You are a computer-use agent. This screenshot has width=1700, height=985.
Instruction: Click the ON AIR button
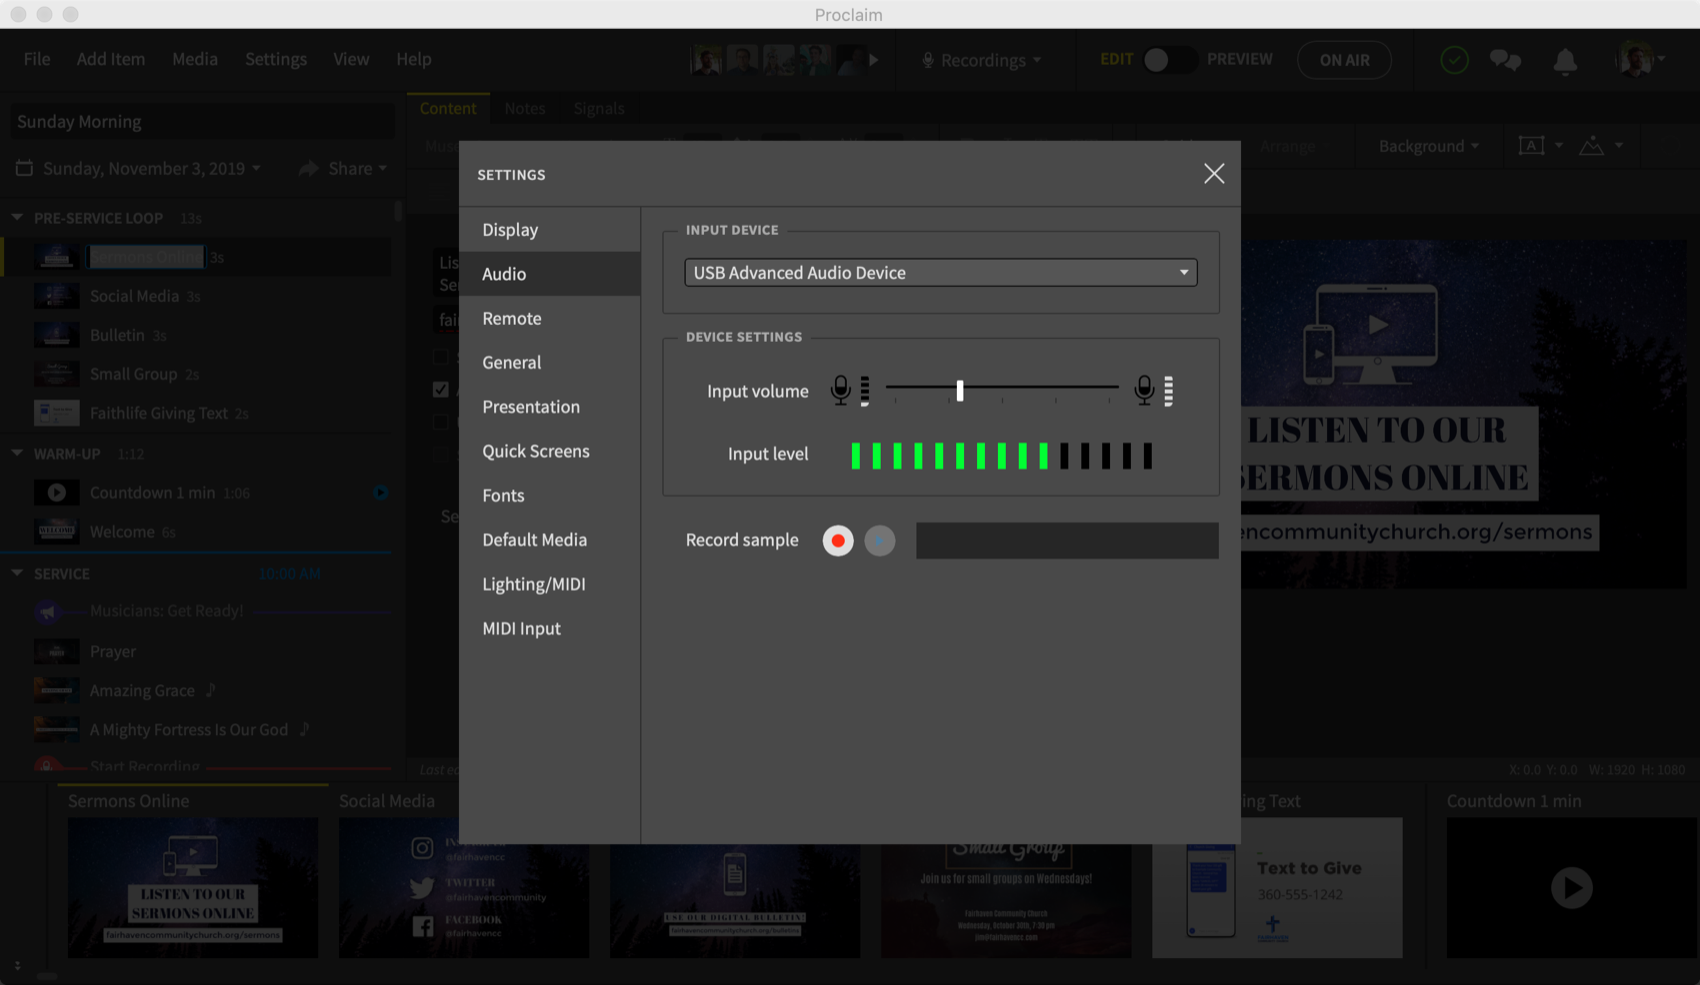pyautogui.click(x=1344, y=60)
